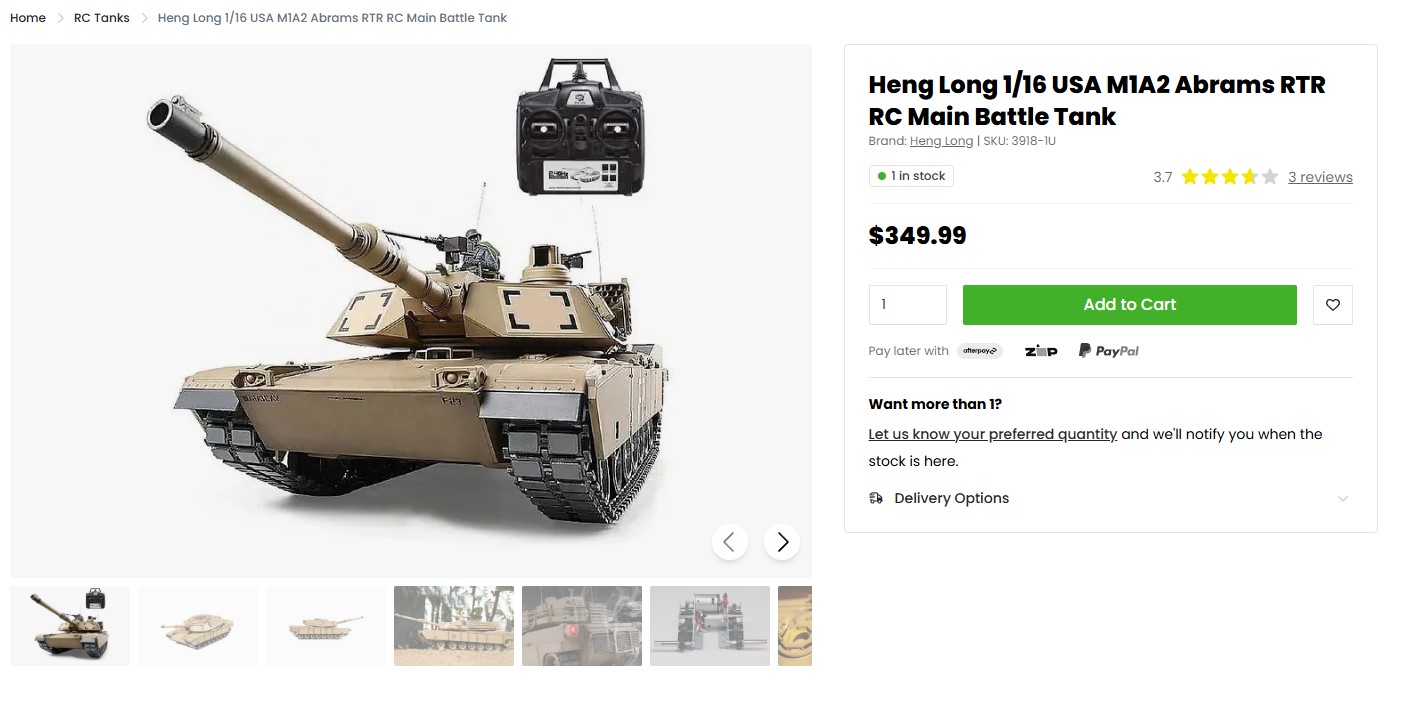Image resolution: width=1405 pixels, height=718 pixels.
Task: Open the Heng Long brand link
Action: 940,140
